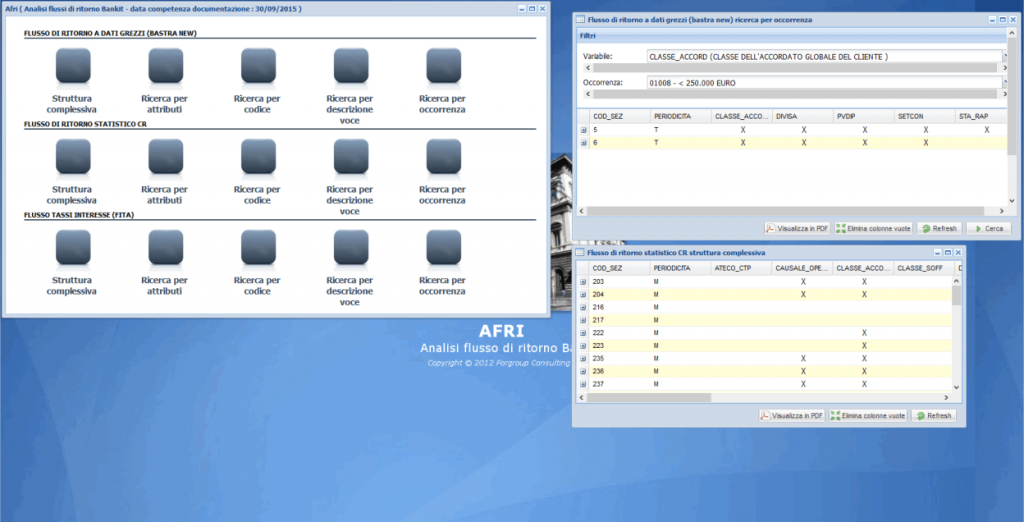This screenshot has width=1024, height=522.
Task: Open the Occorrenza combo box dropdown
Action: [x=1004, y=82]
